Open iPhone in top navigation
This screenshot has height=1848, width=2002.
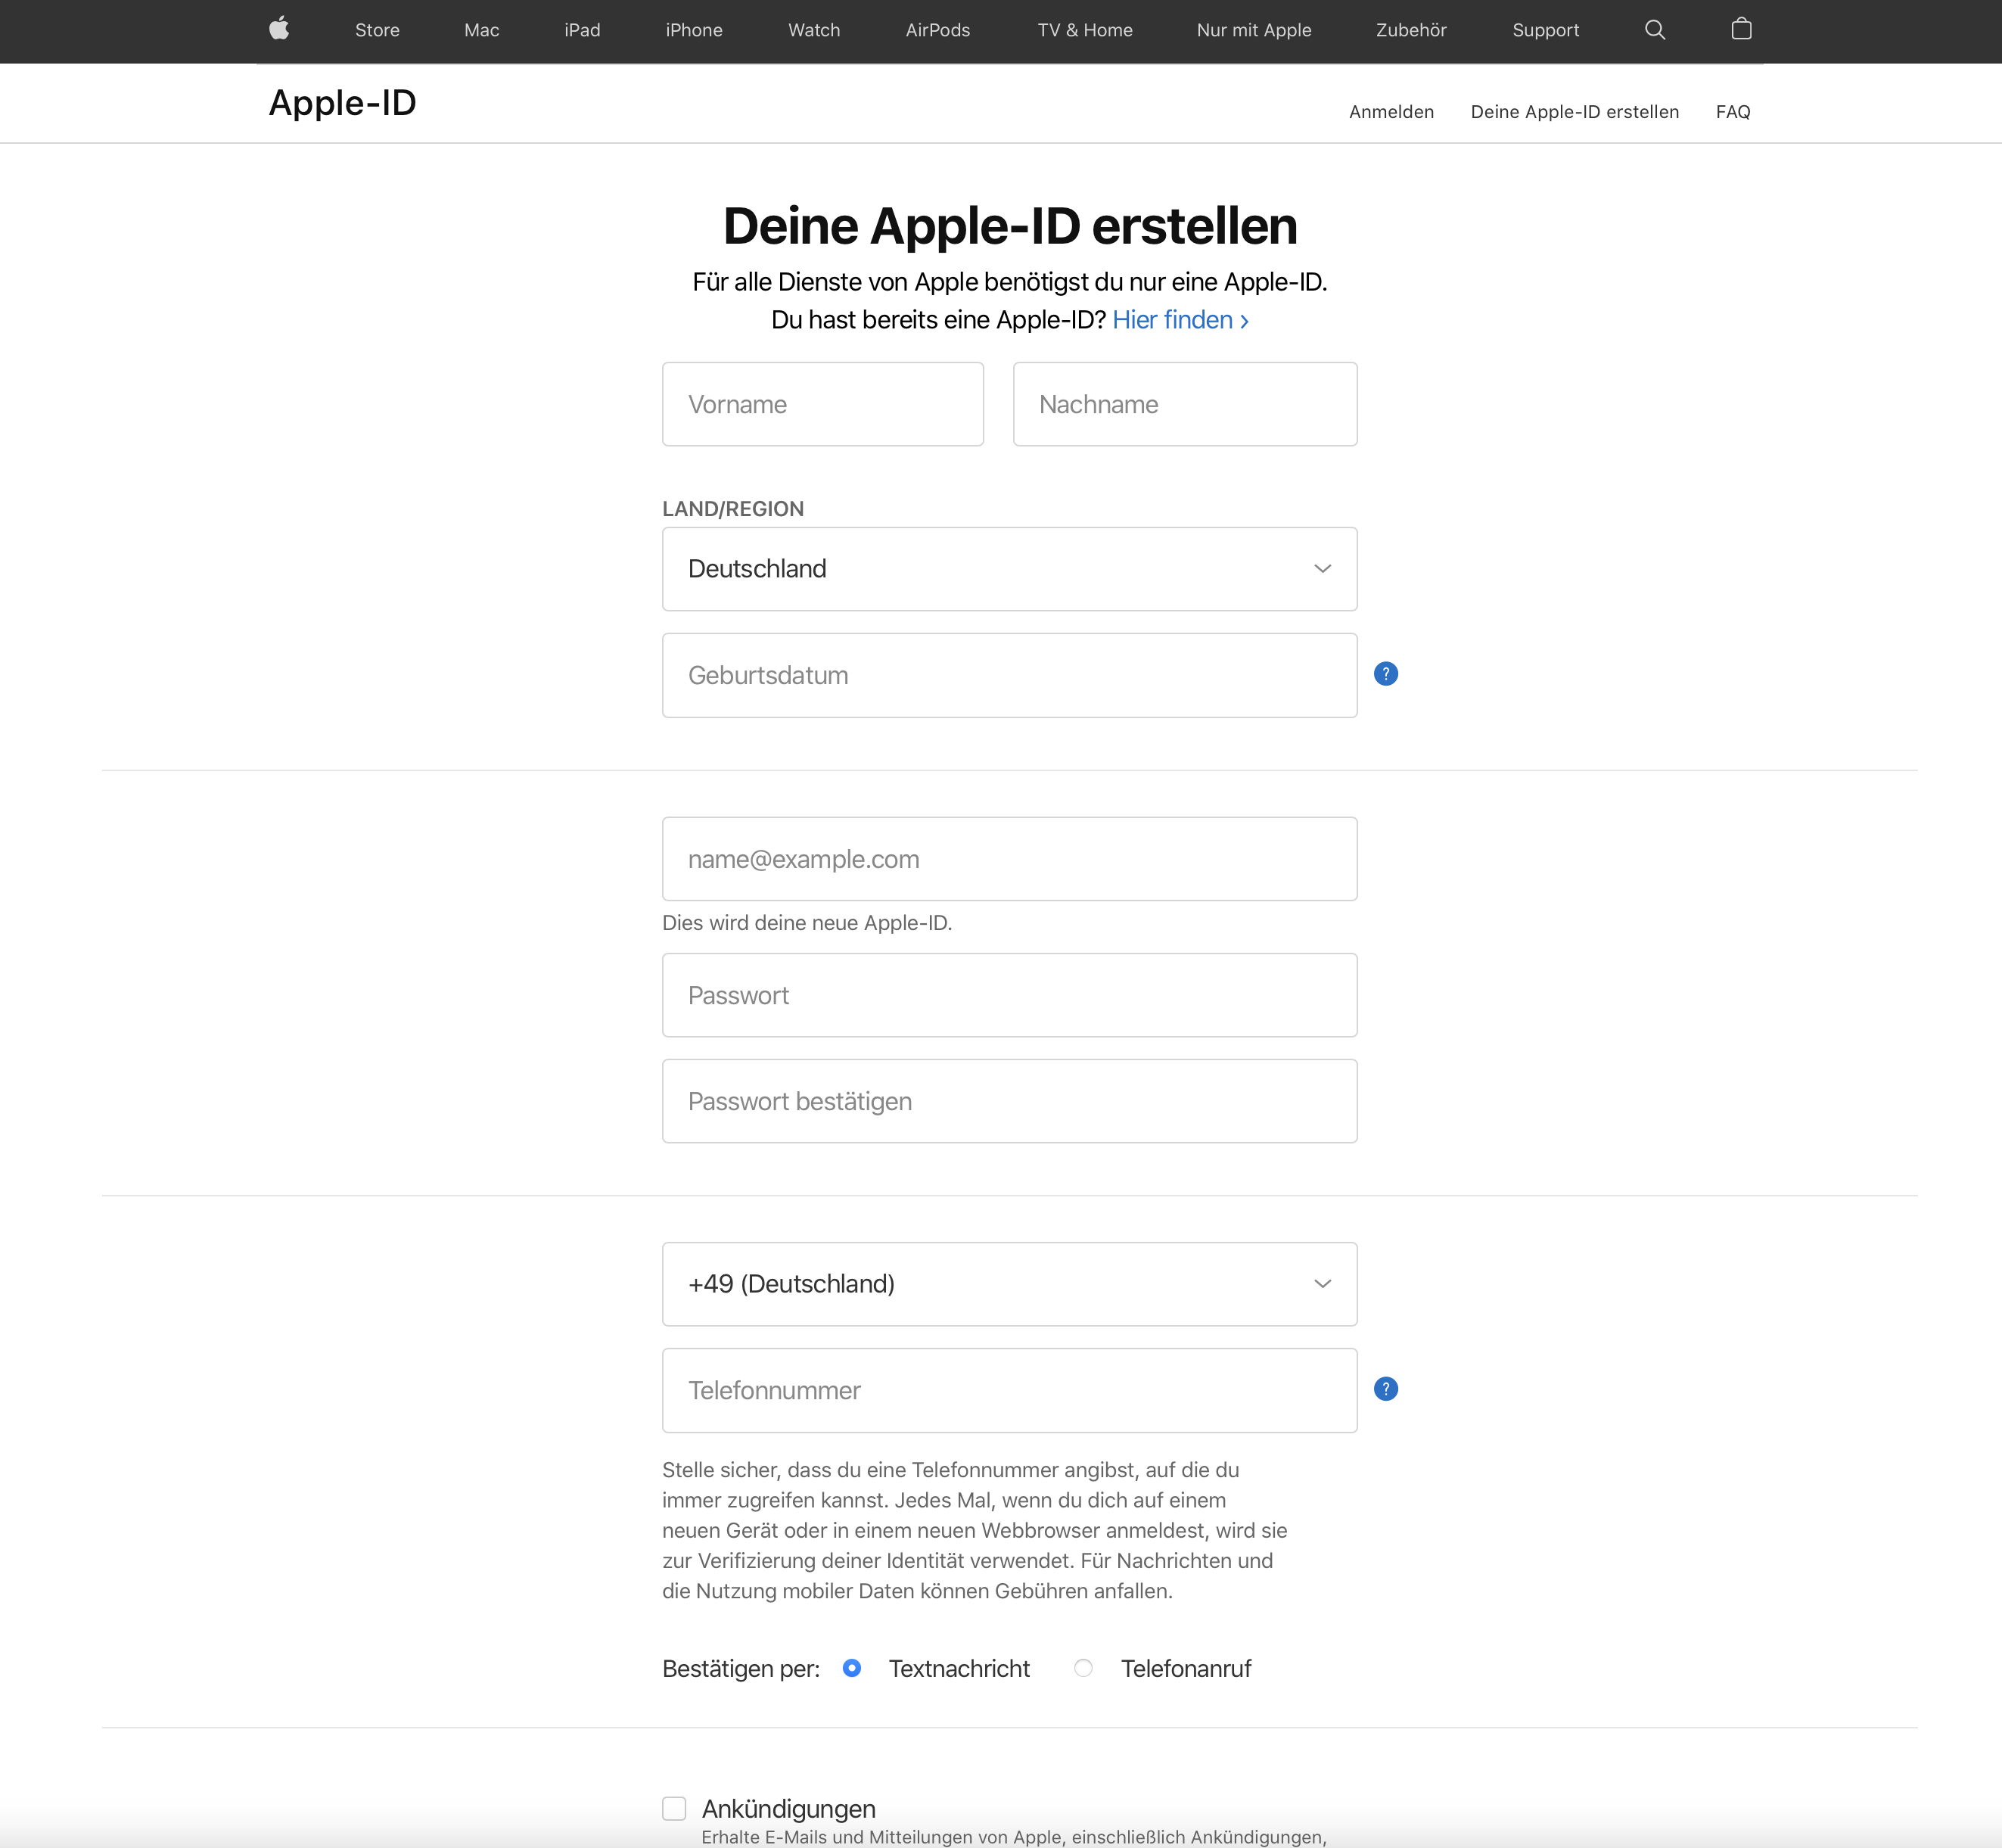[694, 30]
